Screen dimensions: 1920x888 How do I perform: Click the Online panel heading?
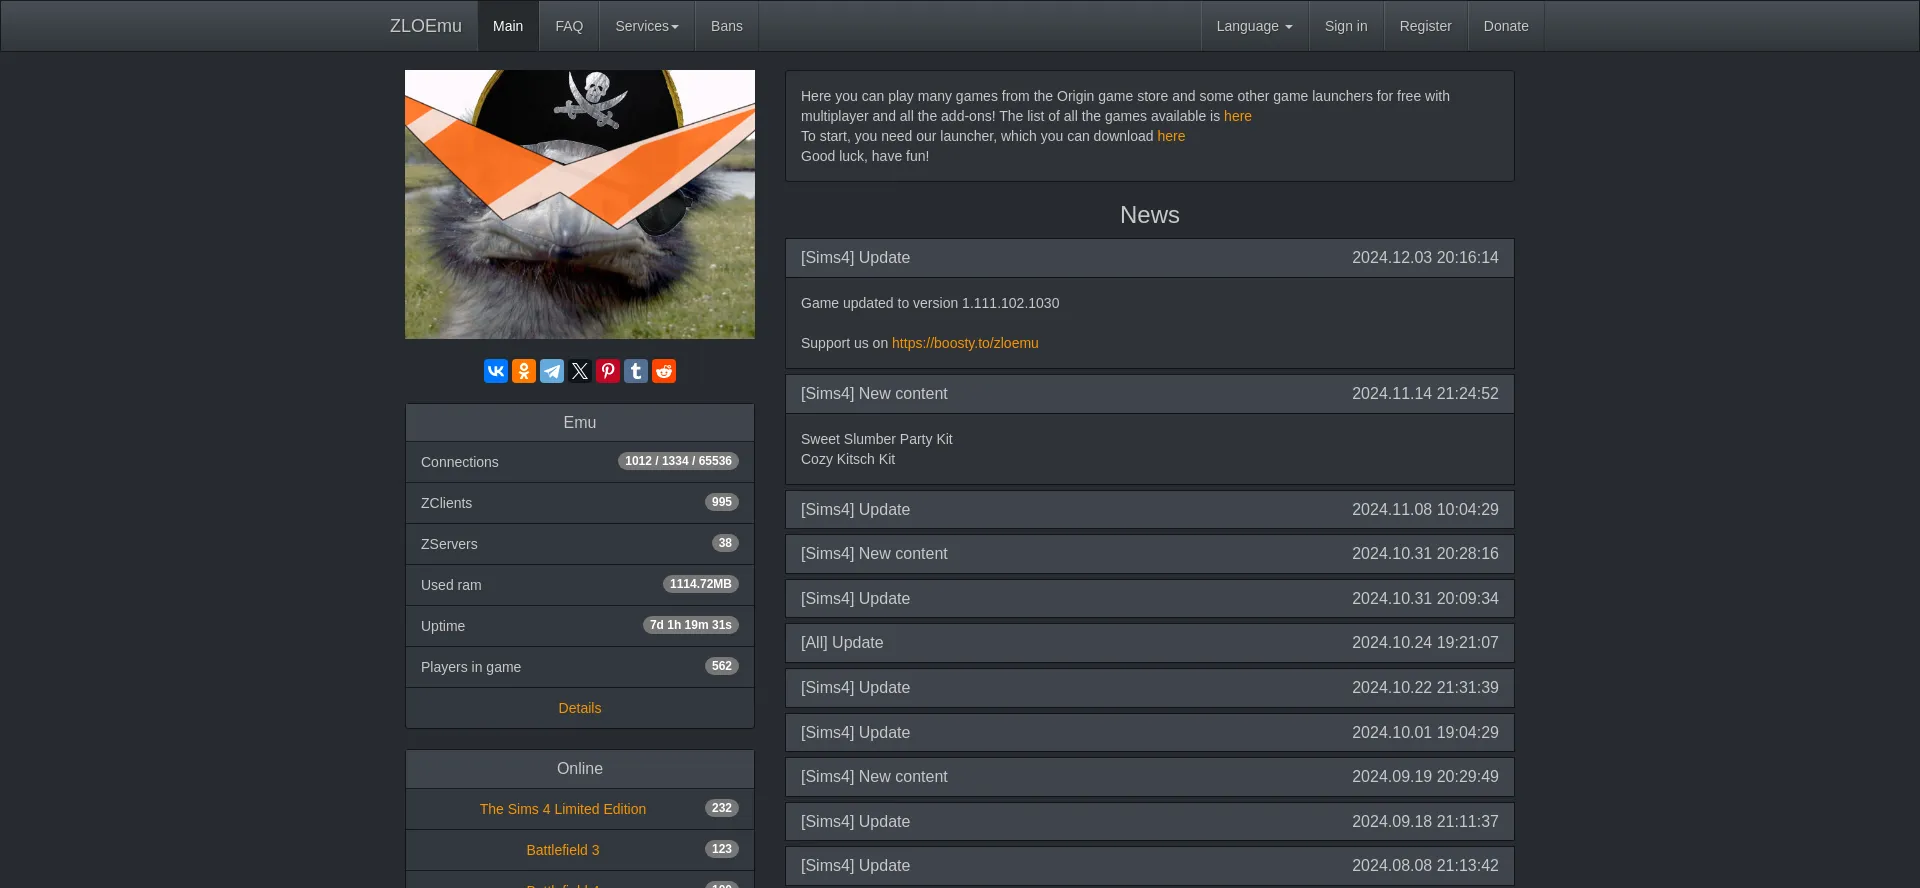tap(580, 769)
